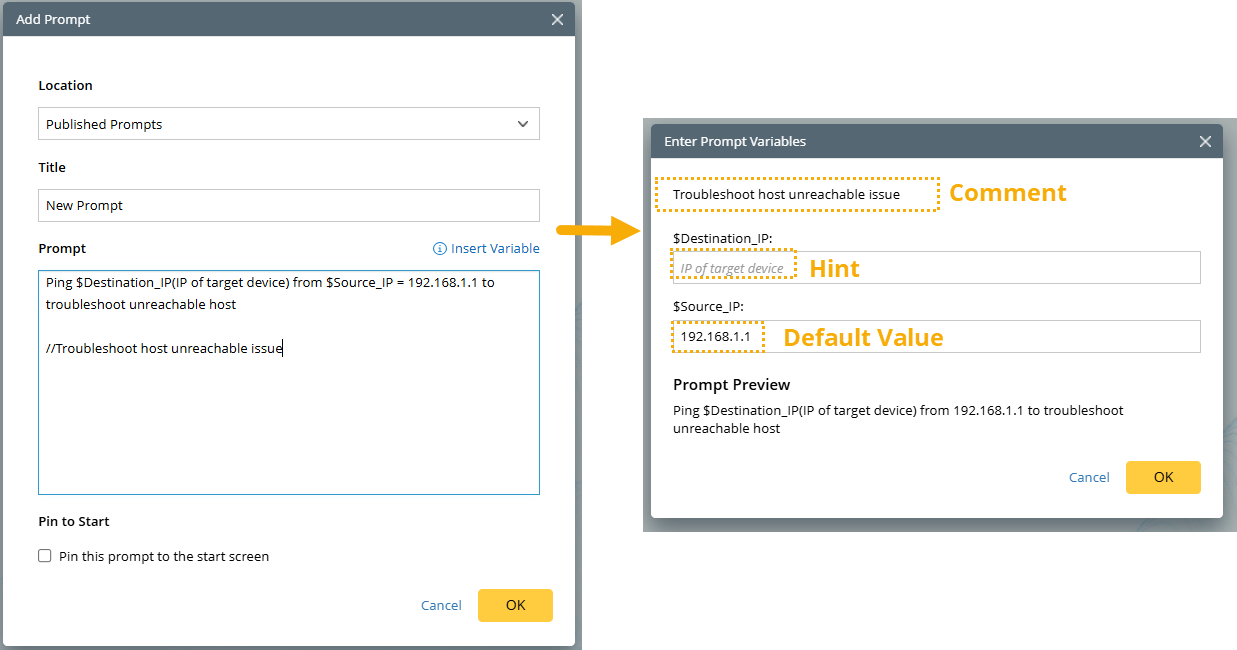Confirm Enter Prompt Variables with OK
The height and width of the screenshot is (650, 1237).
[1163, 477]
